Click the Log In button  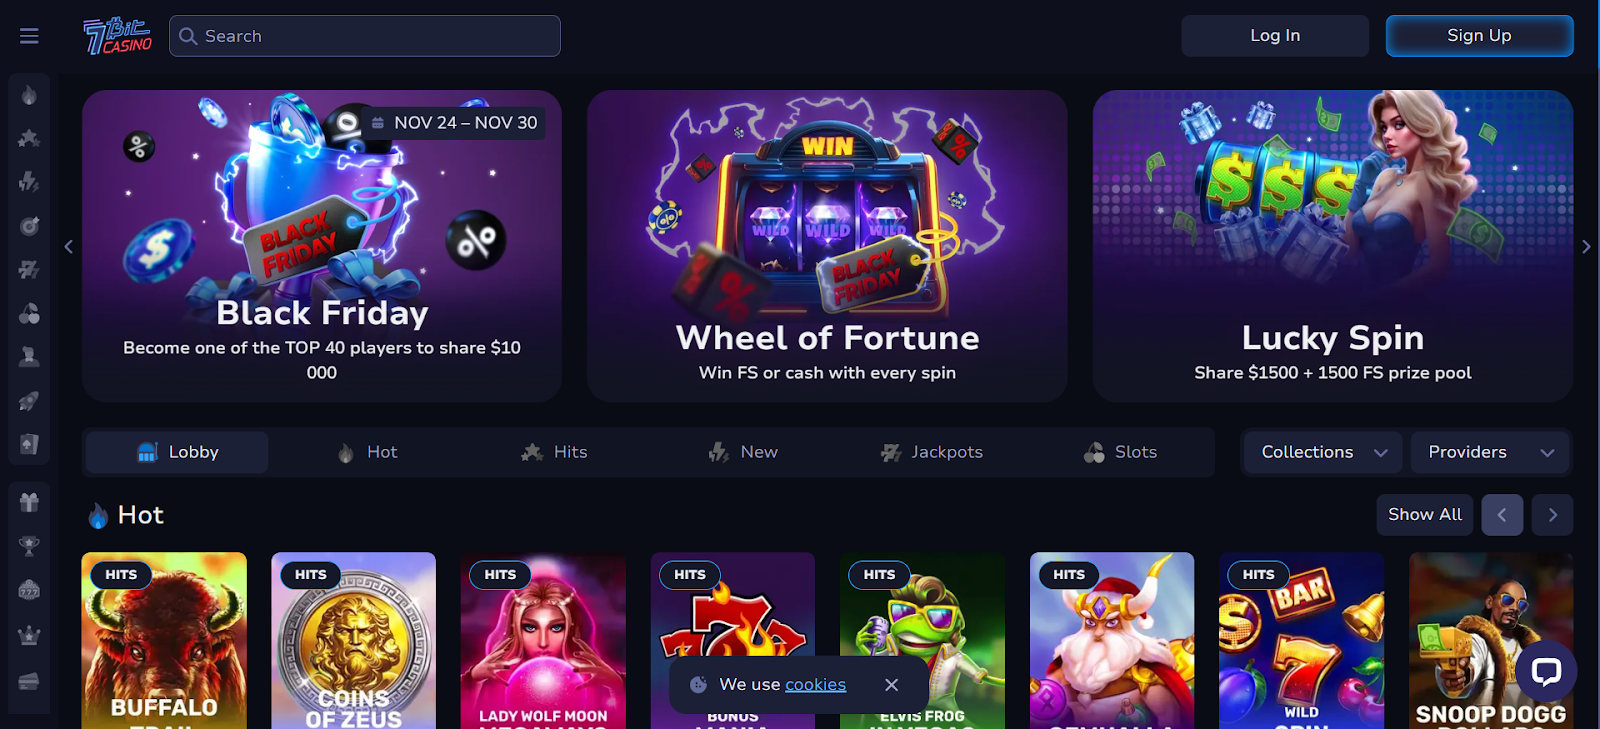point(1275,36)
